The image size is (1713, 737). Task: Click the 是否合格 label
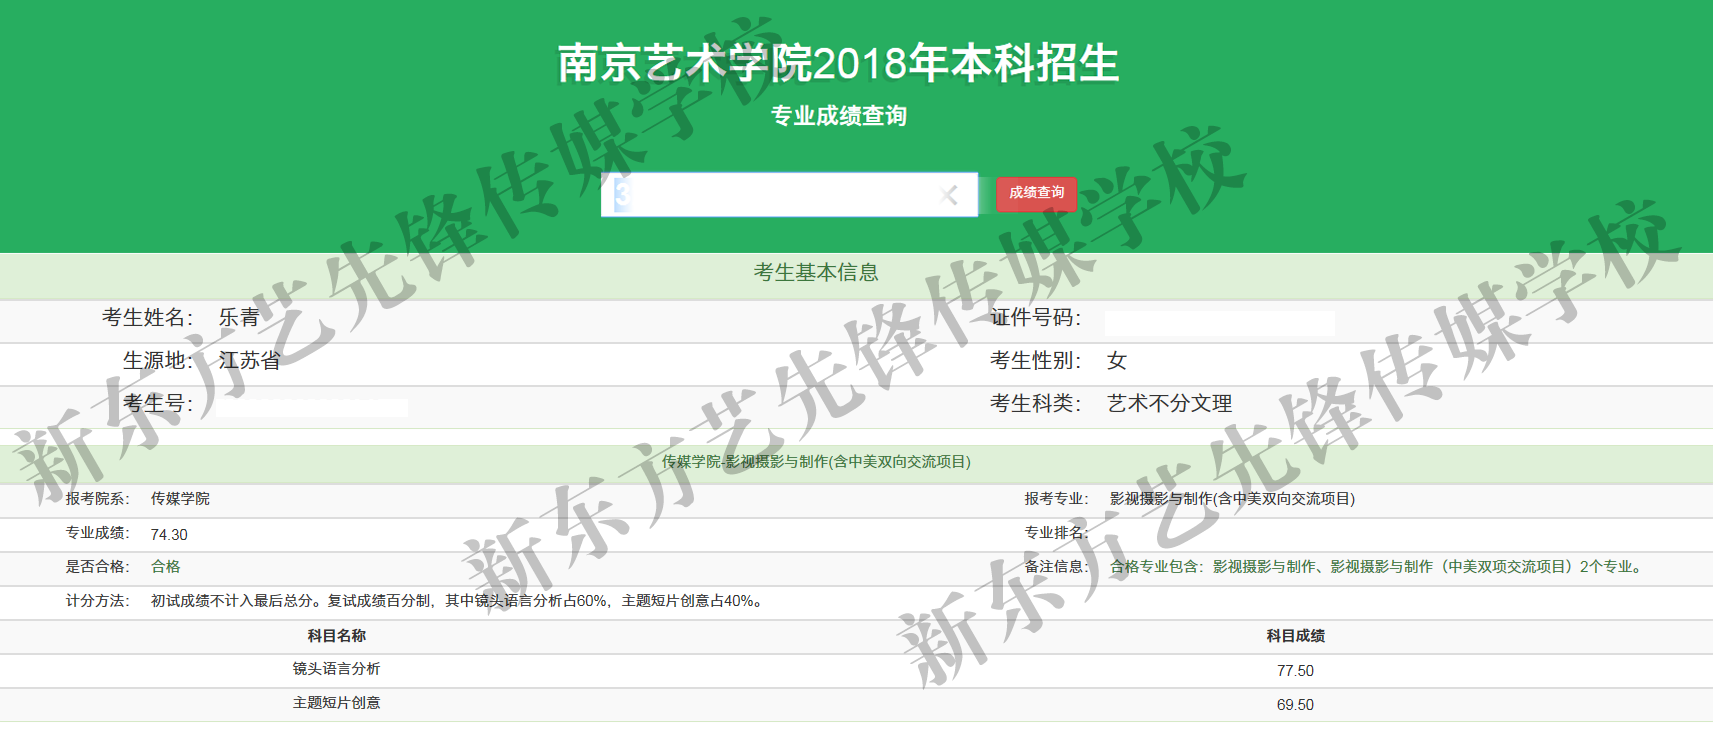click(98, 567)
